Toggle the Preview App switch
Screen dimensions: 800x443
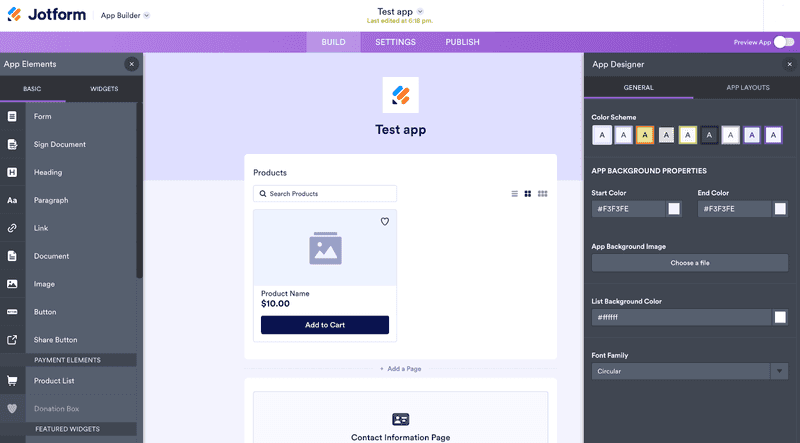point(784,42)
